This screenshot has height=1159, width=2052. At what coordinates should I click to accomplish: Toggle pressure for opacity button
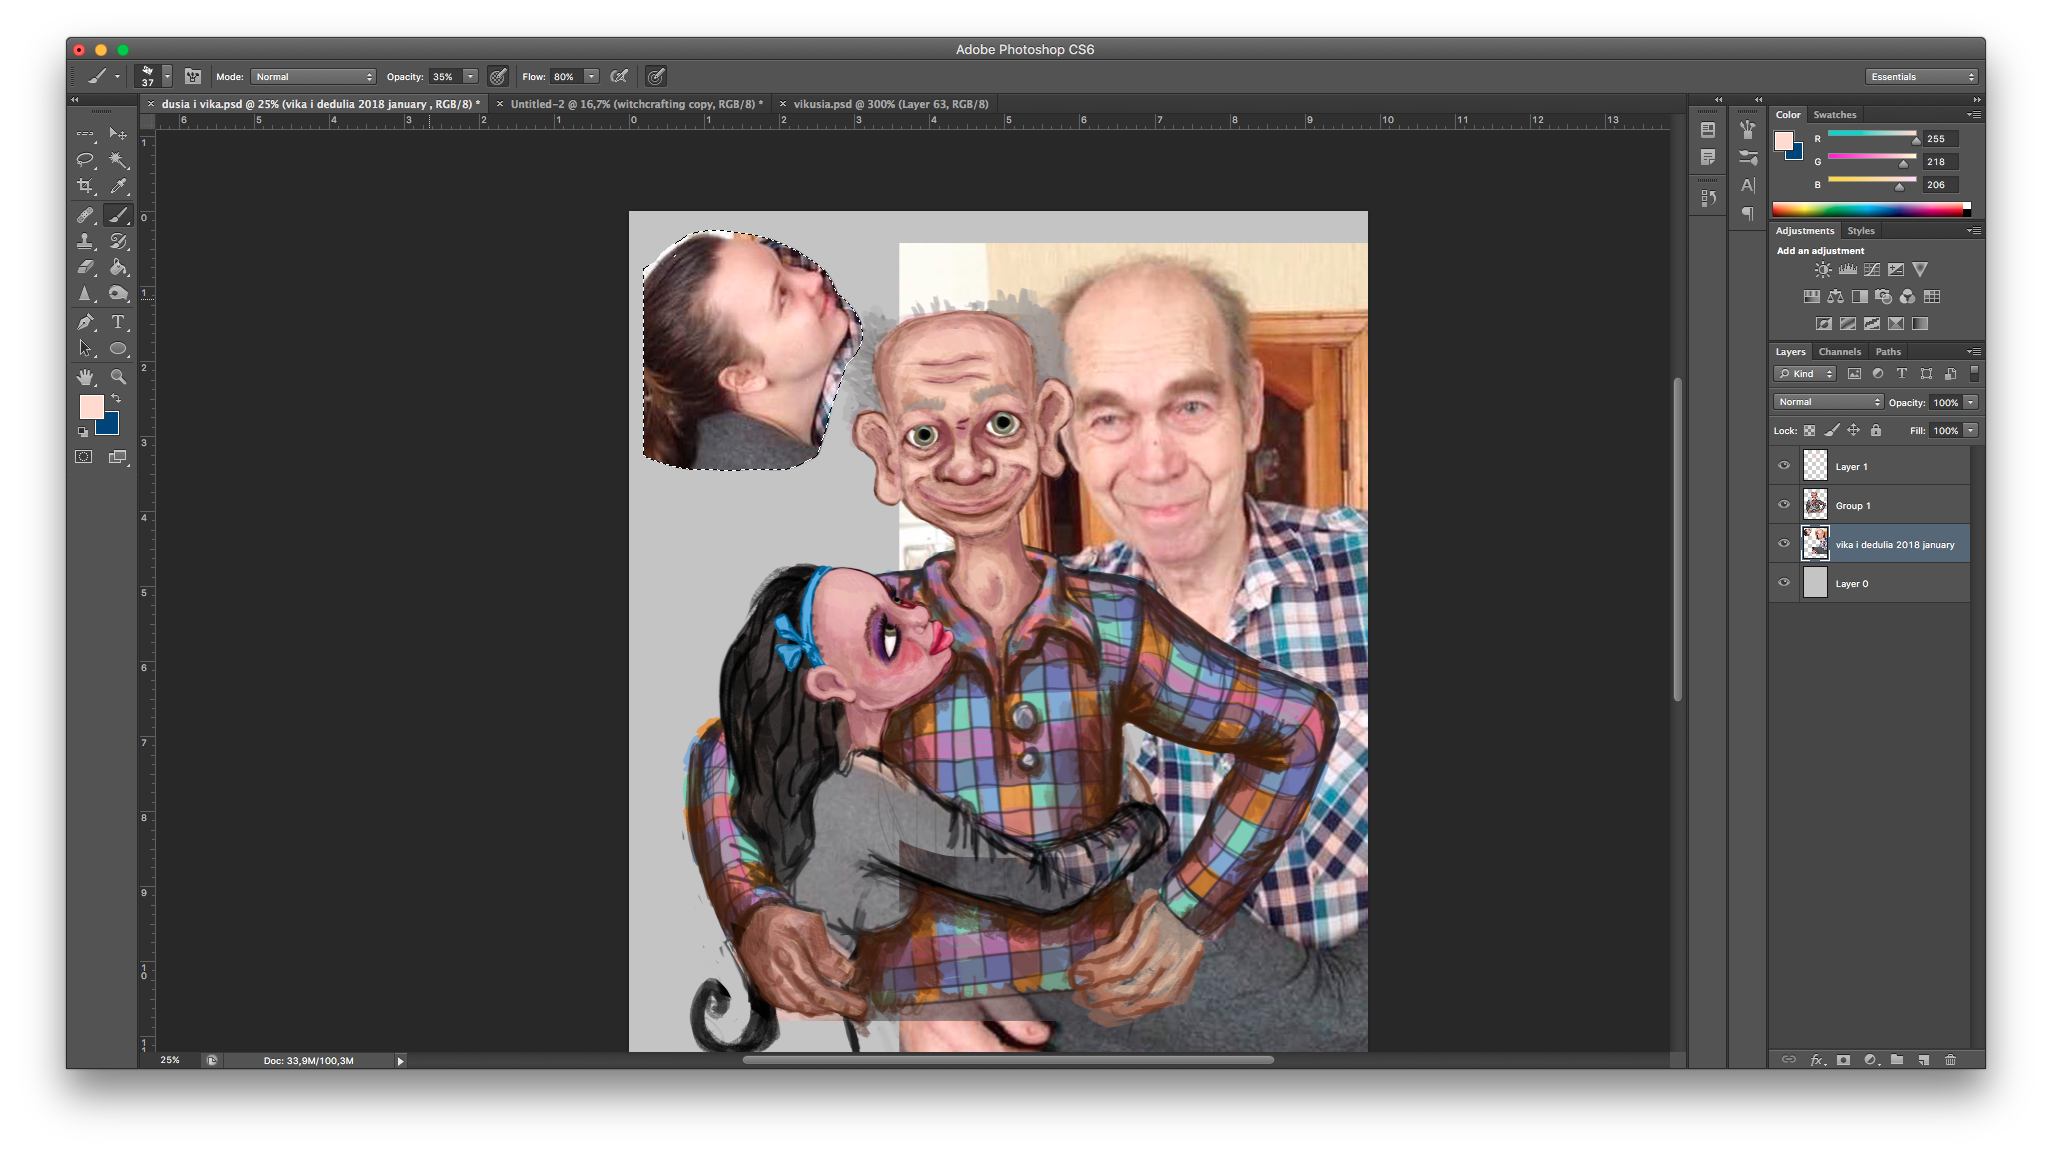(x=498, y=76)
